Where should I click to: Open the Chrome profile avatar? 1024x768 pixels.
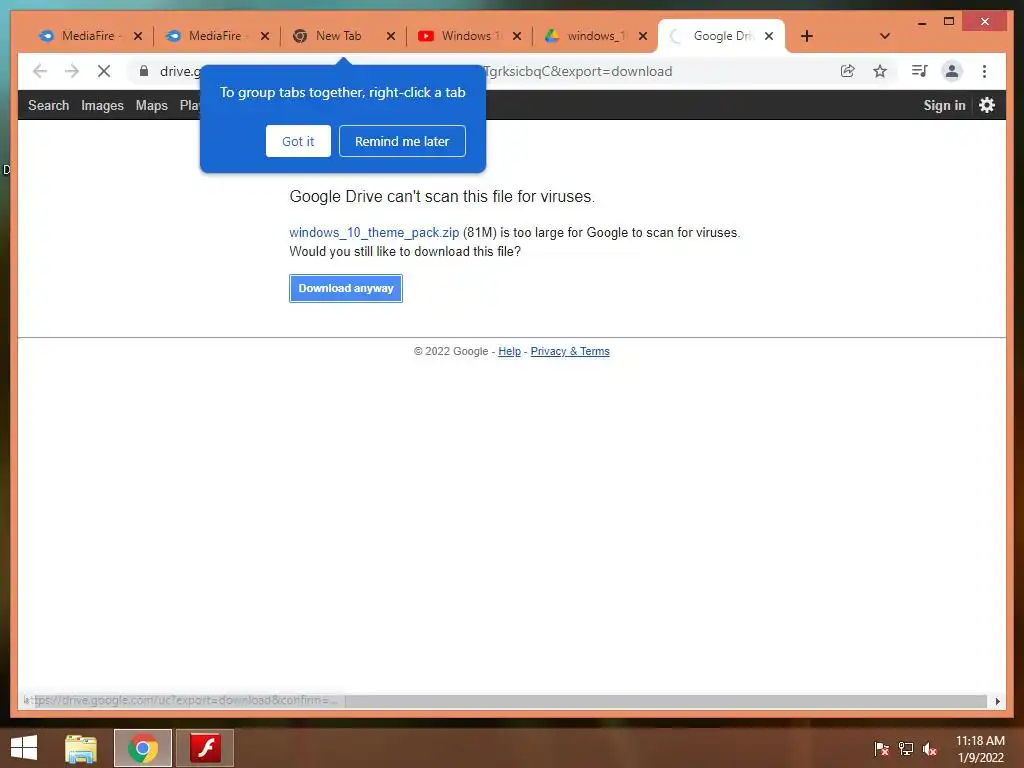point(952,71)
